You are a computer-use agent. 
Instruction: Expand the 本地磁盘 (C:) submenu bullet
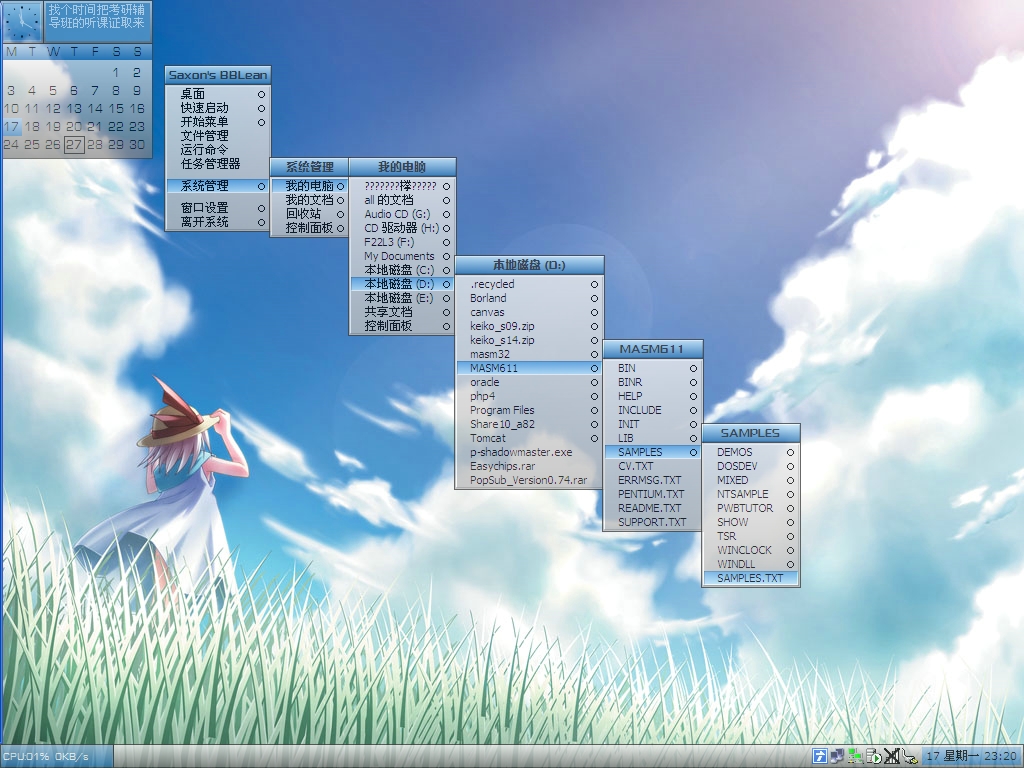point(447,270)
